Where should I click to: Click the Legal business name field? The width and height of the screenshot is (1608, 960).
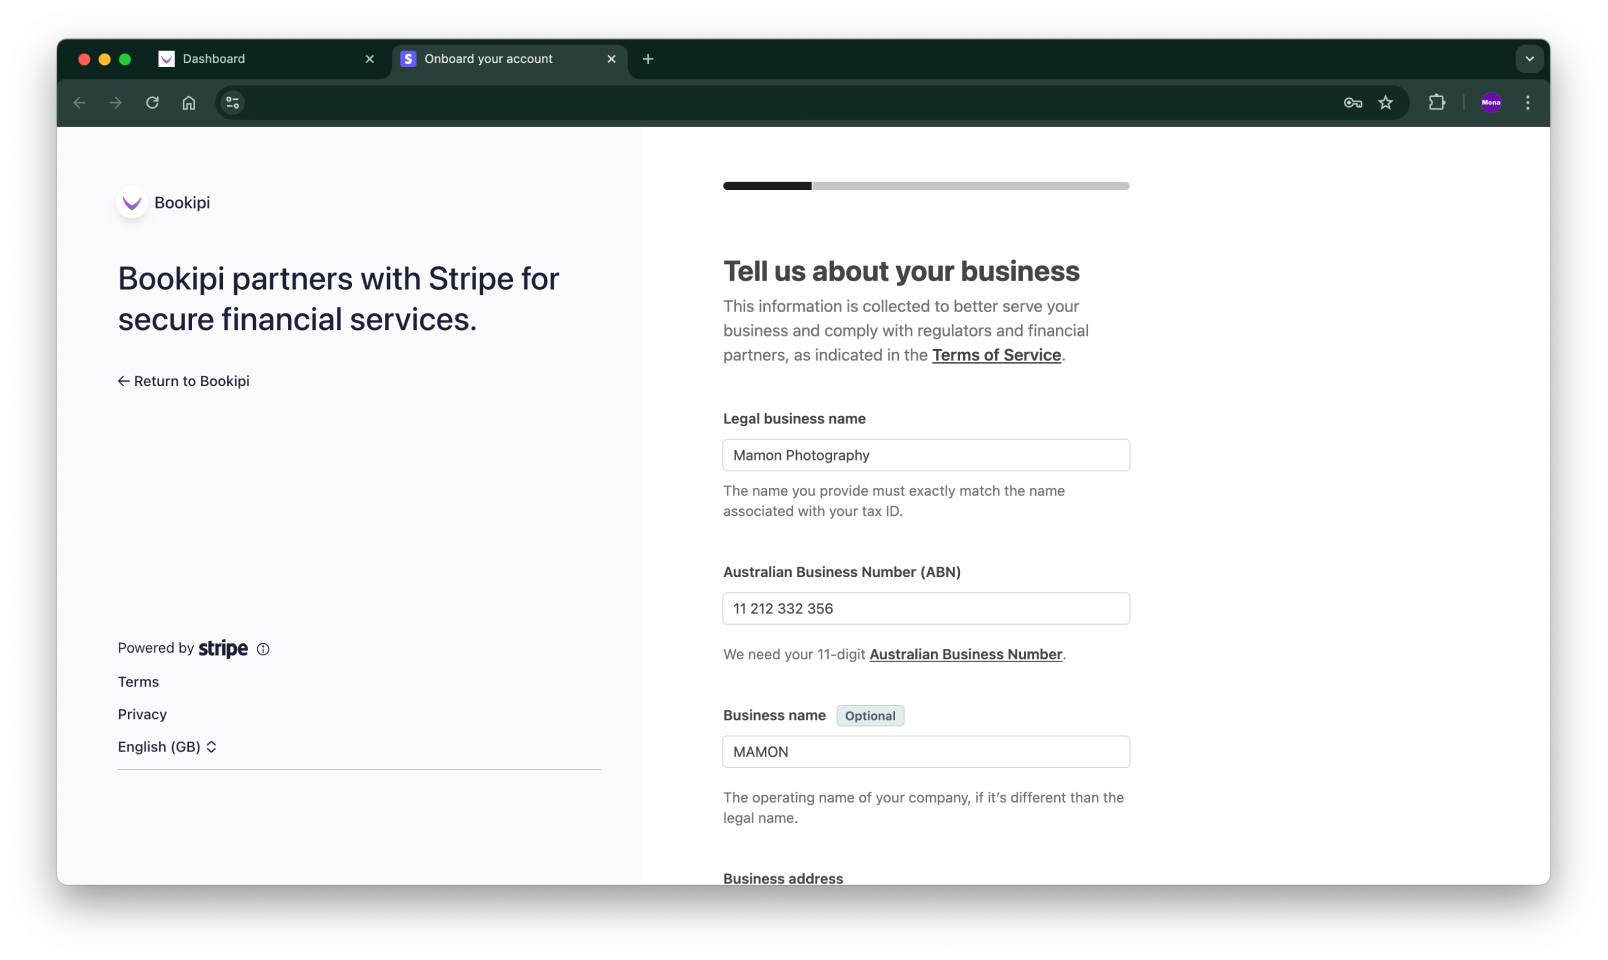coord(925,455)
